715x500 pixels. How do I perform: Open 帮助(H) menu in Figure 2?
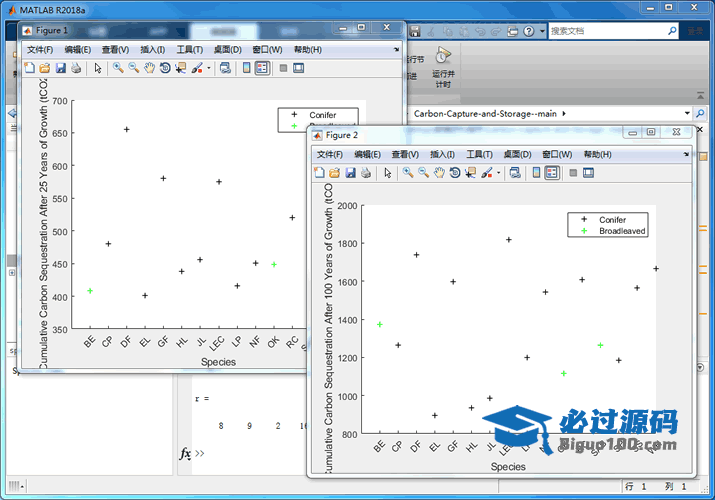[x=597, y=155]
